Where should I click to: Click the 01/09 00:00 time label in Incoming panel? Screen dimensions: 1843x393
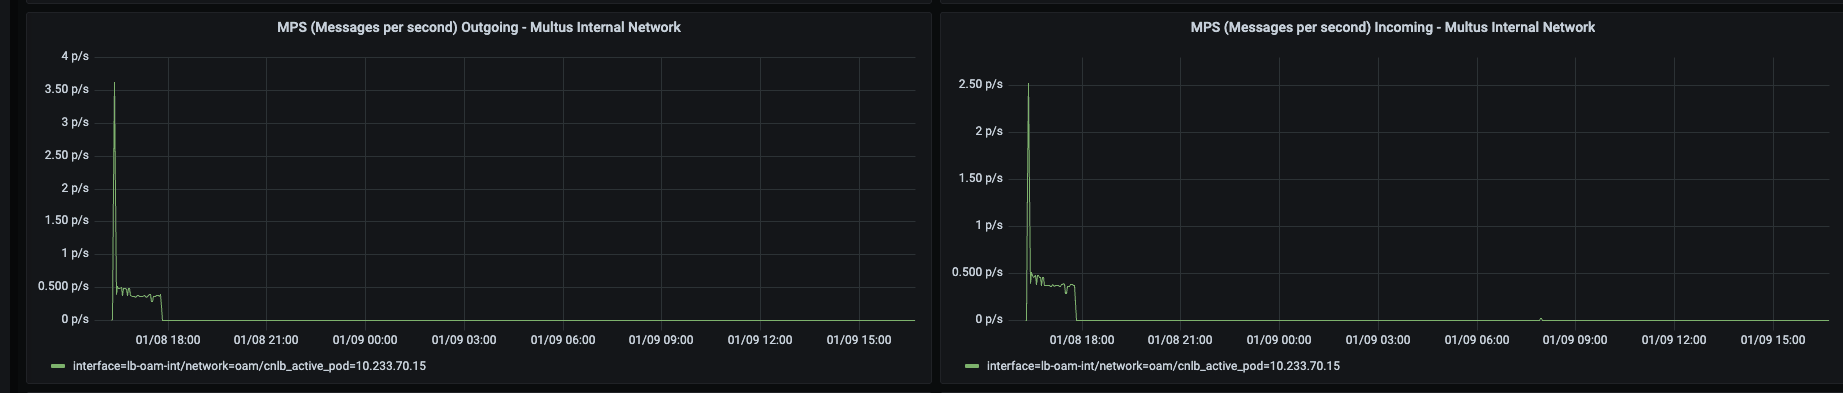1279,340
